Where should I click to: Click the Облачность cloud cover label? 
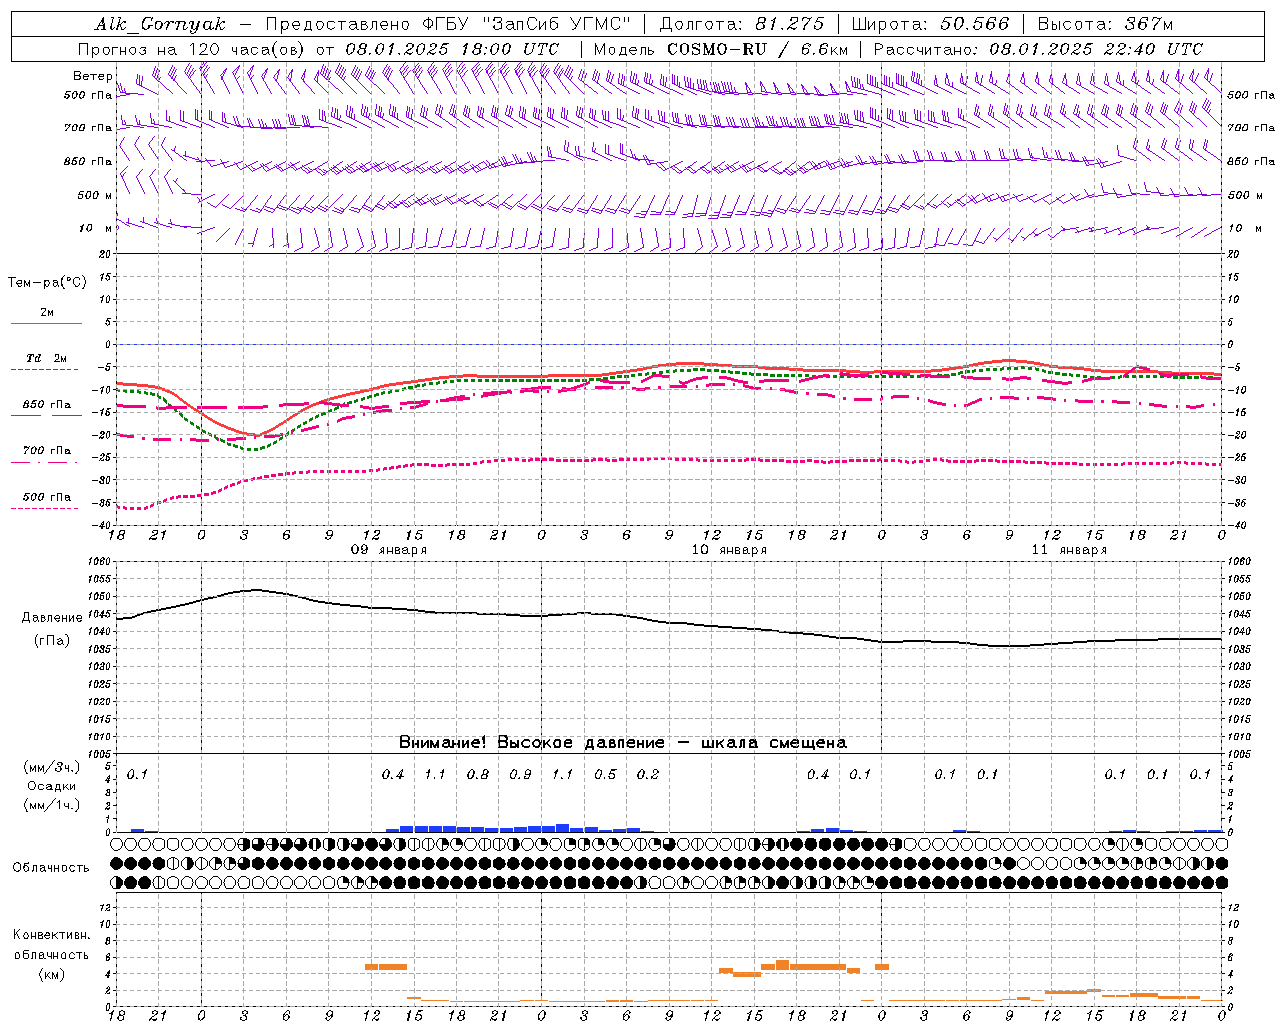(51, 868)
